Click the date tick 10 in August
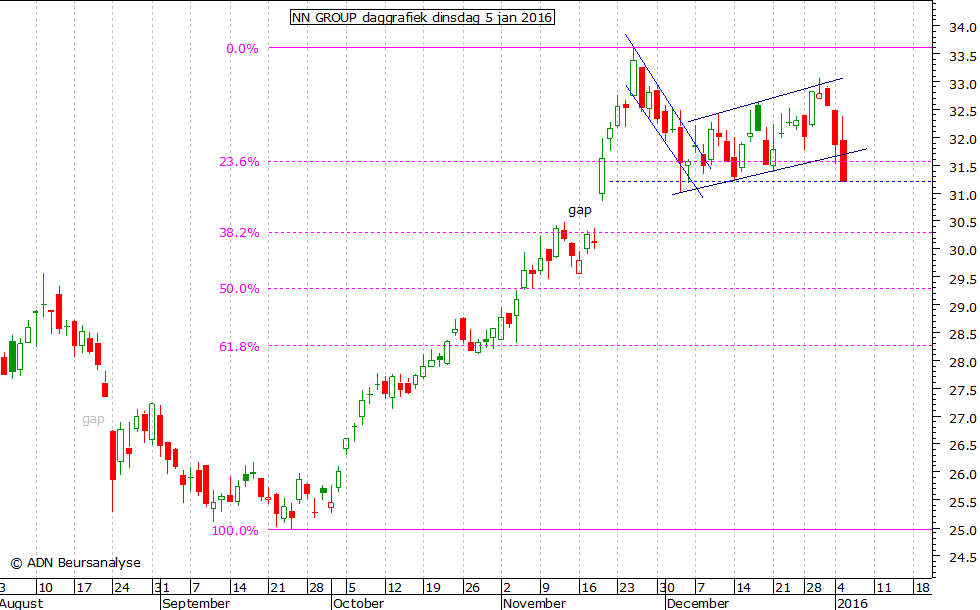The image size is (980, 610). [x=45, y=588]
